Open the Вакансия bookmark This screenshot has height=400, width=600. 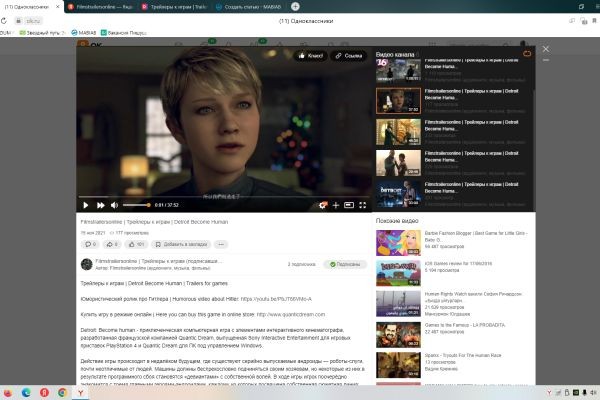124,33
